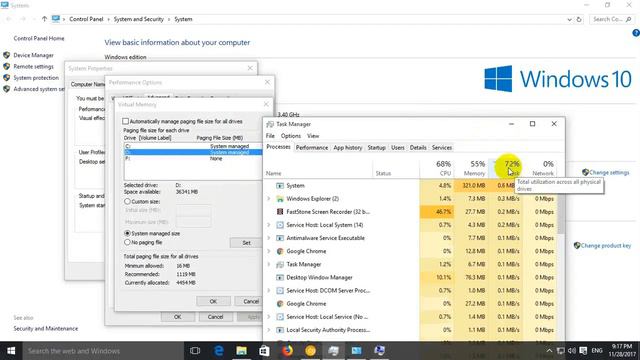
Task: Open the Windows Start menu
Action: pyautogui.click(x=11, y=351)
